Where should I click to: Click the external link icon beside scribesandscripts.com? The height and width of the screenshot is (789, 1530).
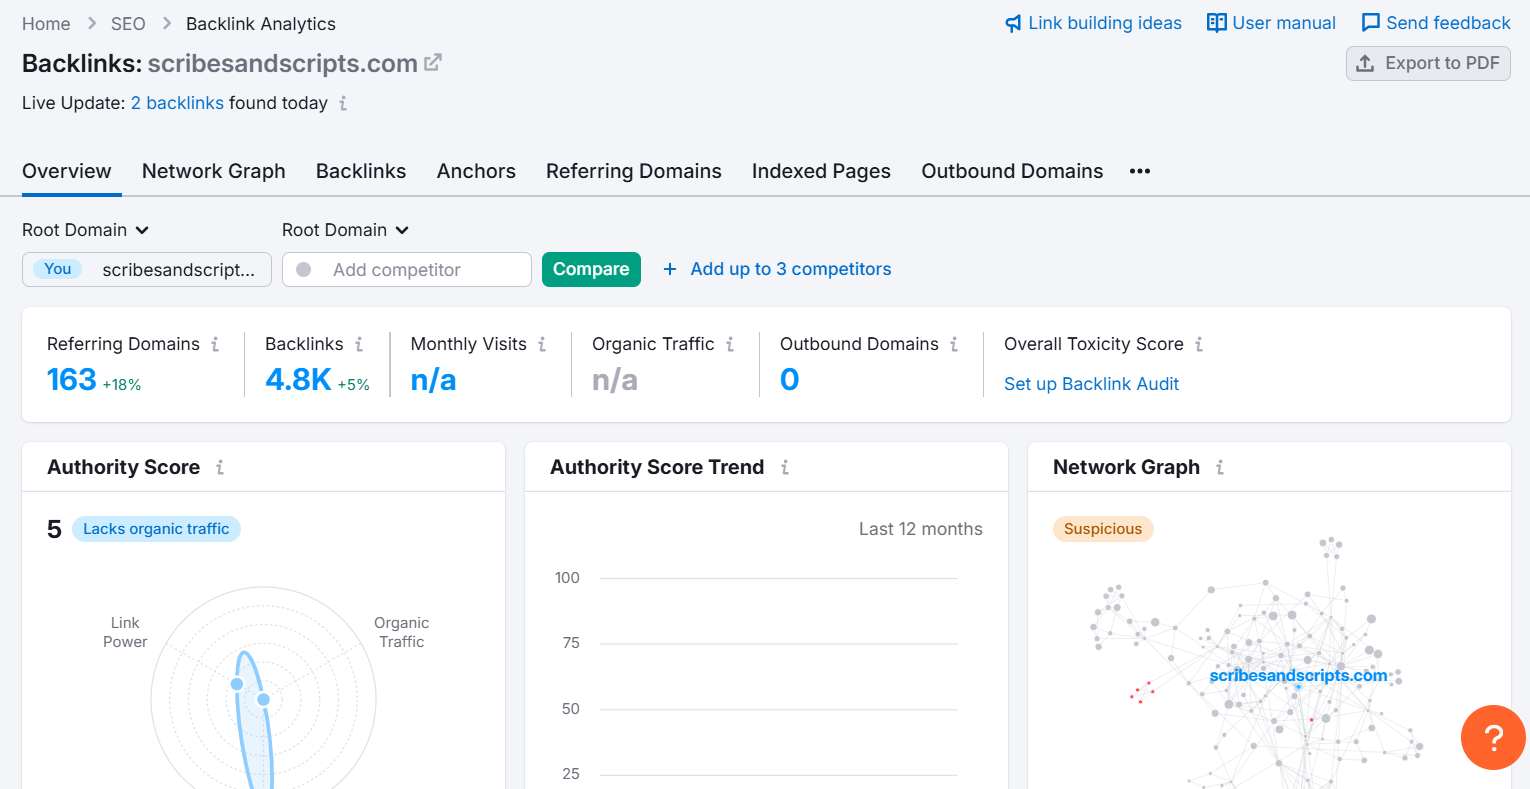(x=433, y=63)
